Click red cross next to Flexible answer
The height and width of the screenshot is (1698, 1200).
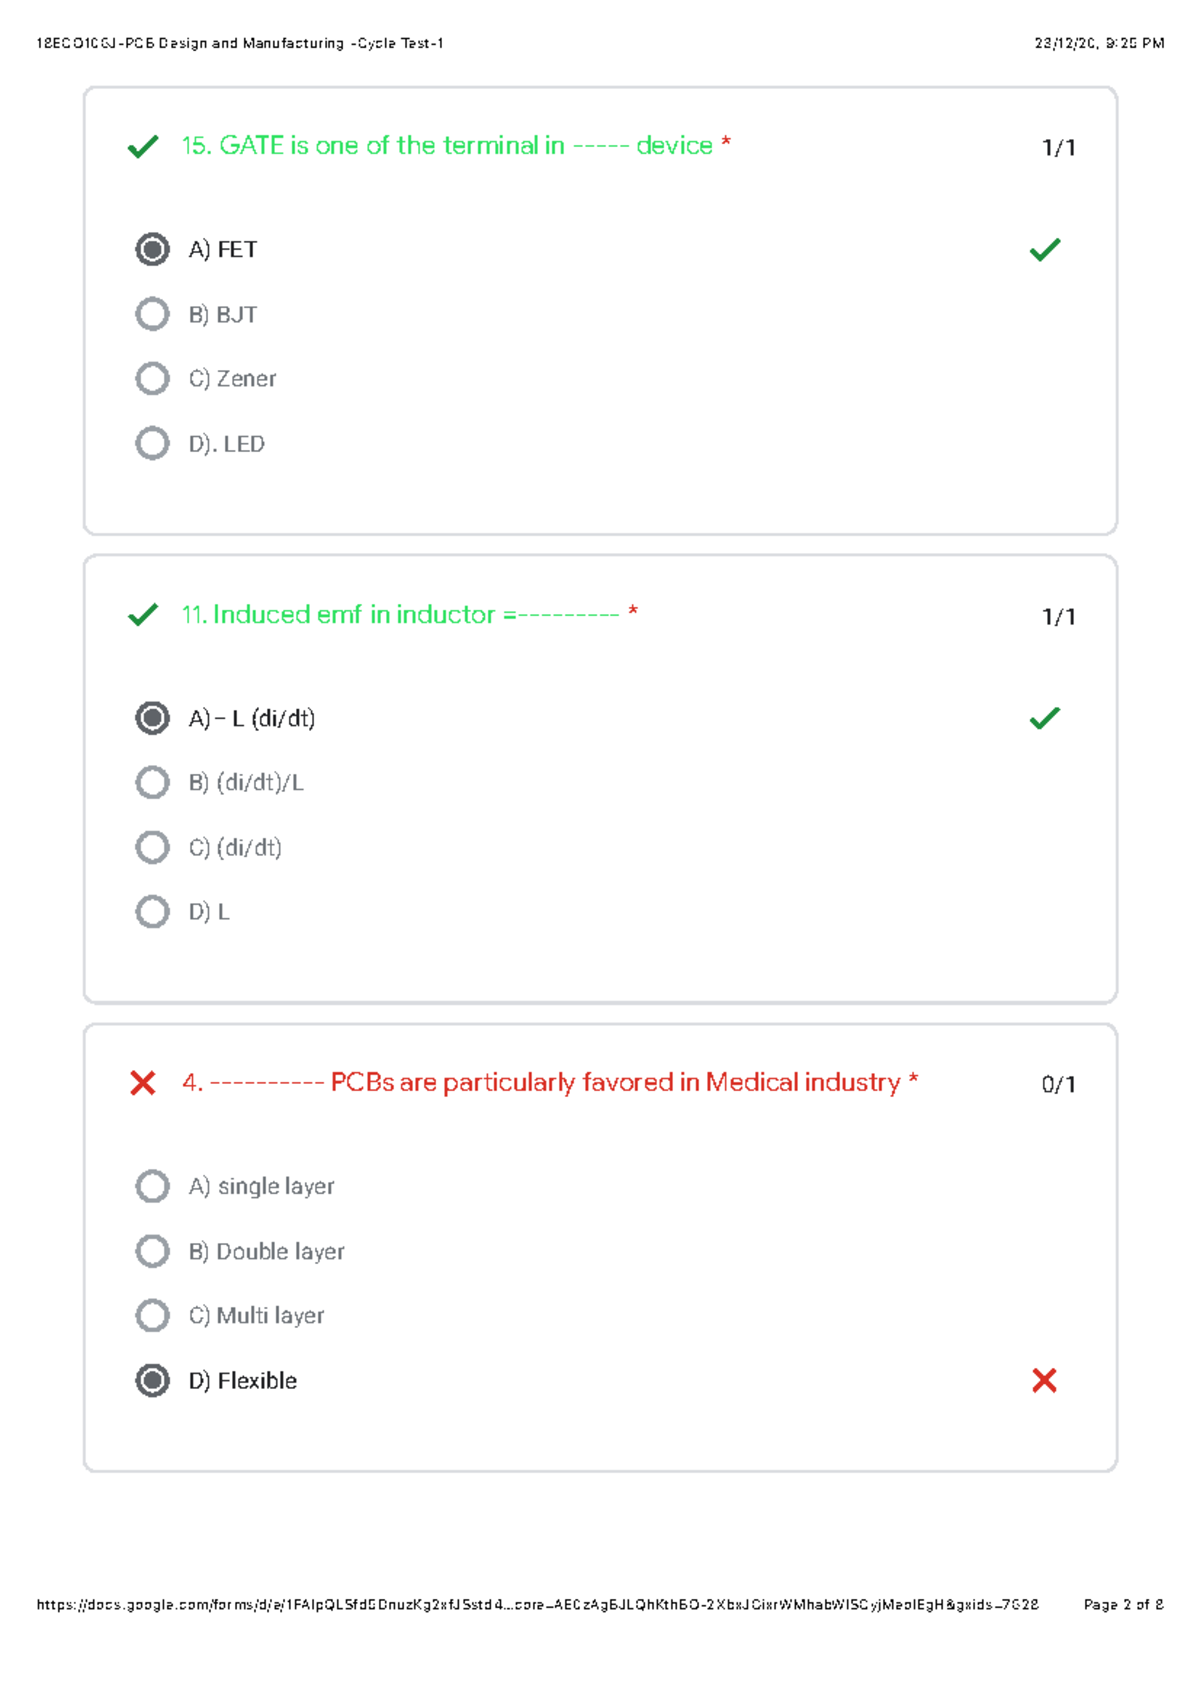coord(1044,1380)
